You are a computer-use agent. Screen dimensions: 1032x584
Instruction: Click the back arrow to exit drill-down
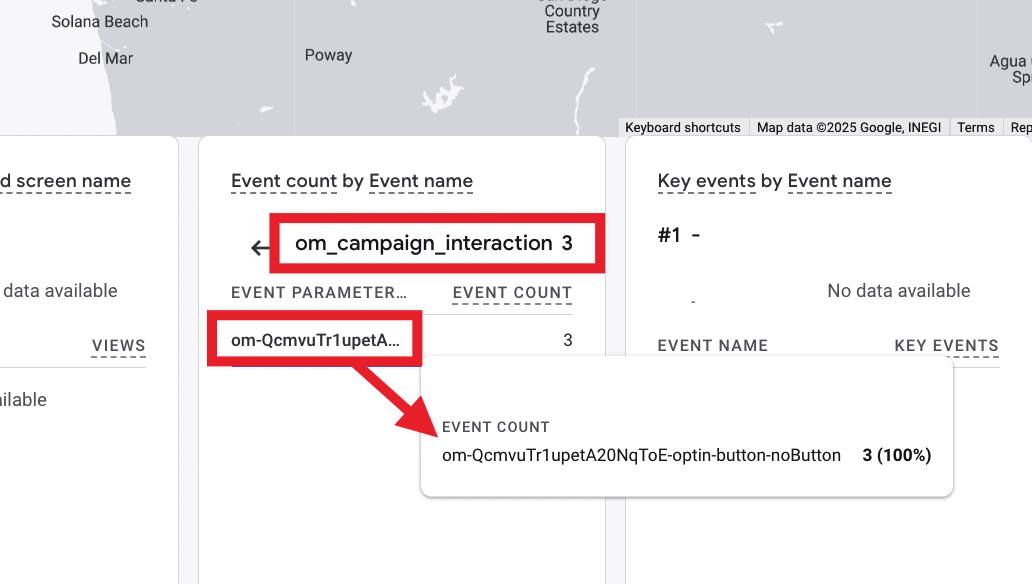[x=260, y=247]
